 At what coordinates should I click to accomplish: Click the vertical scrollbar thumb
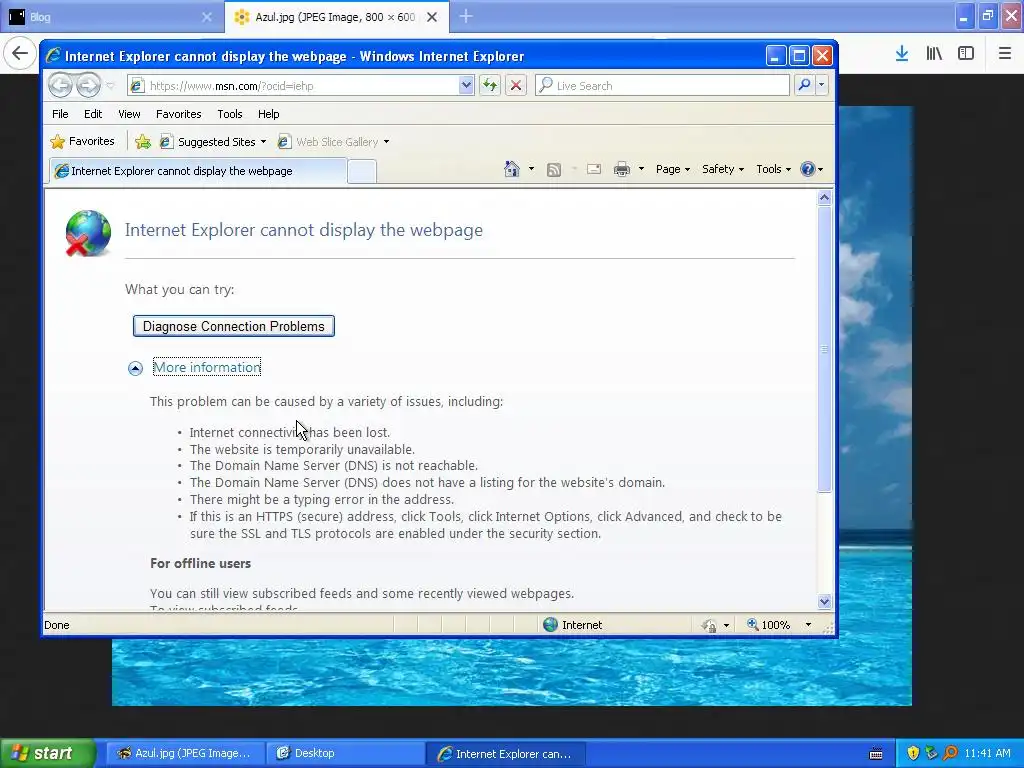824,349
